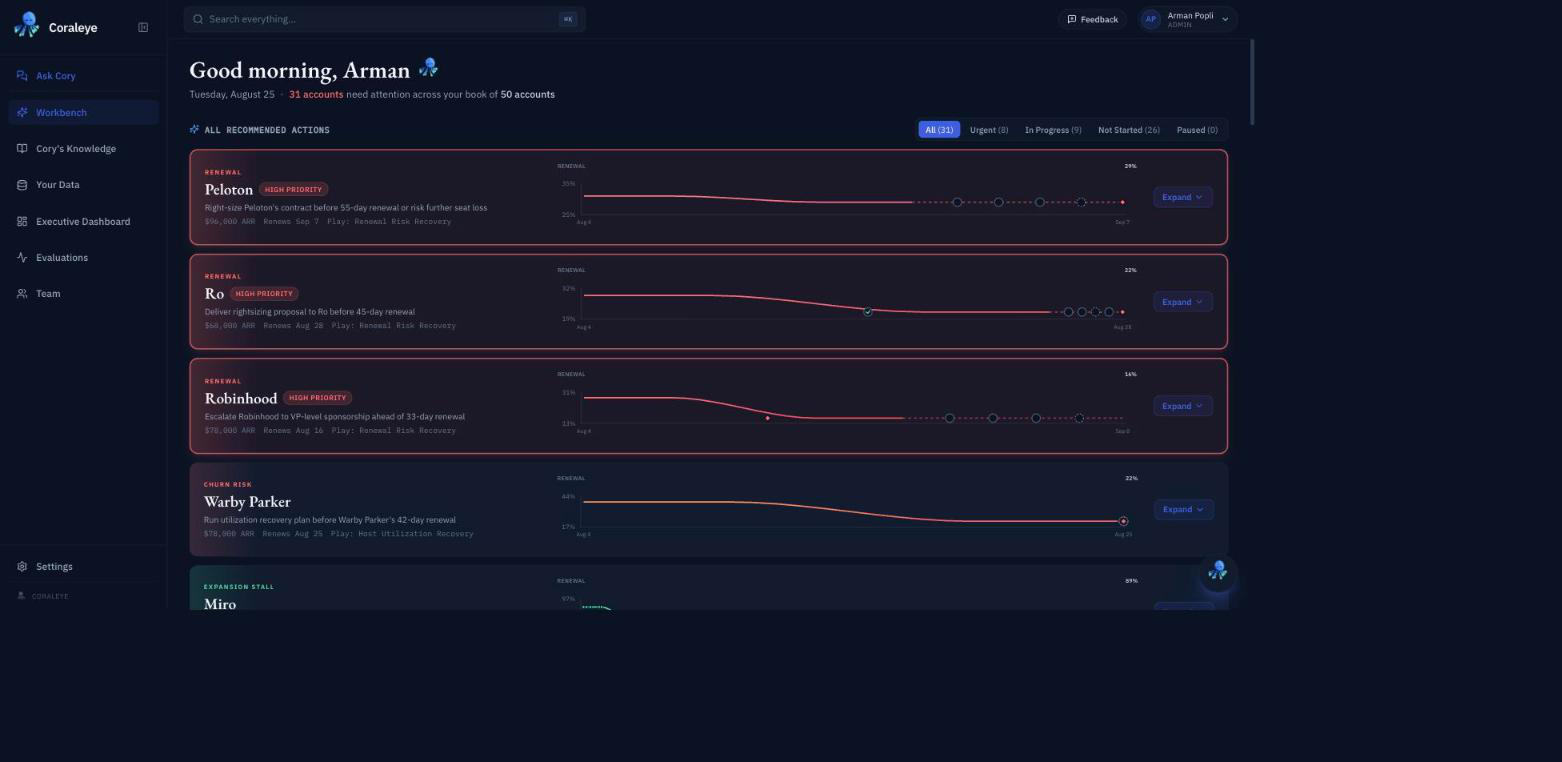Image resolution: width=1562 pixels, height=762 pixels.
Task: Click Ro's High Priority badge
Action: (264, 293)
